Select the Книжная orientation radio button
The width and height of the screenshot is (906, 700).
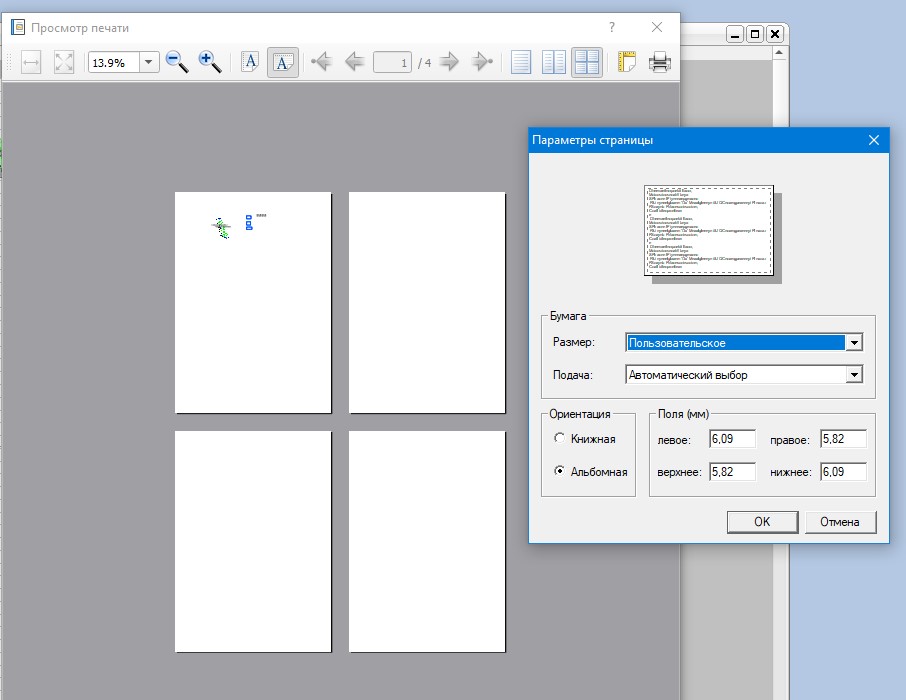click(x=559, y=439)
